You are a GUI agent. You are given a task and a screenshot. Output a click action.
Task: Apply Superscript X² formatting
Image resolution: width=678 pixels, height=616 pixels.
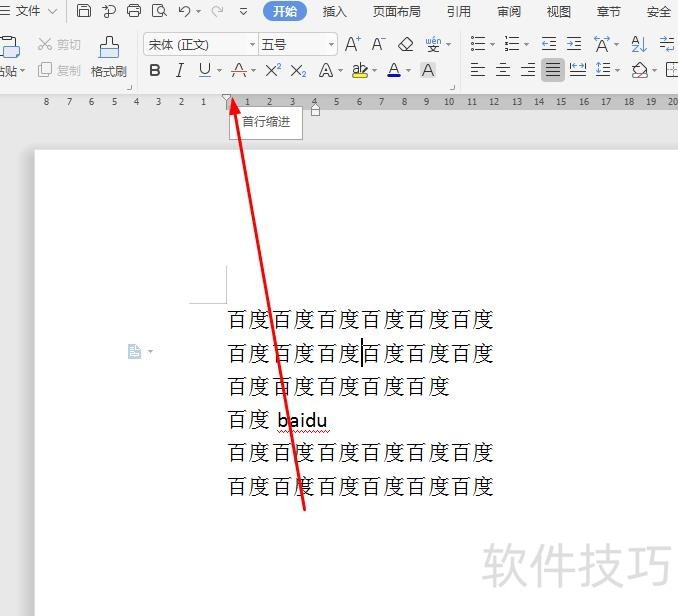pyautogui.click(x=273, y=70)
